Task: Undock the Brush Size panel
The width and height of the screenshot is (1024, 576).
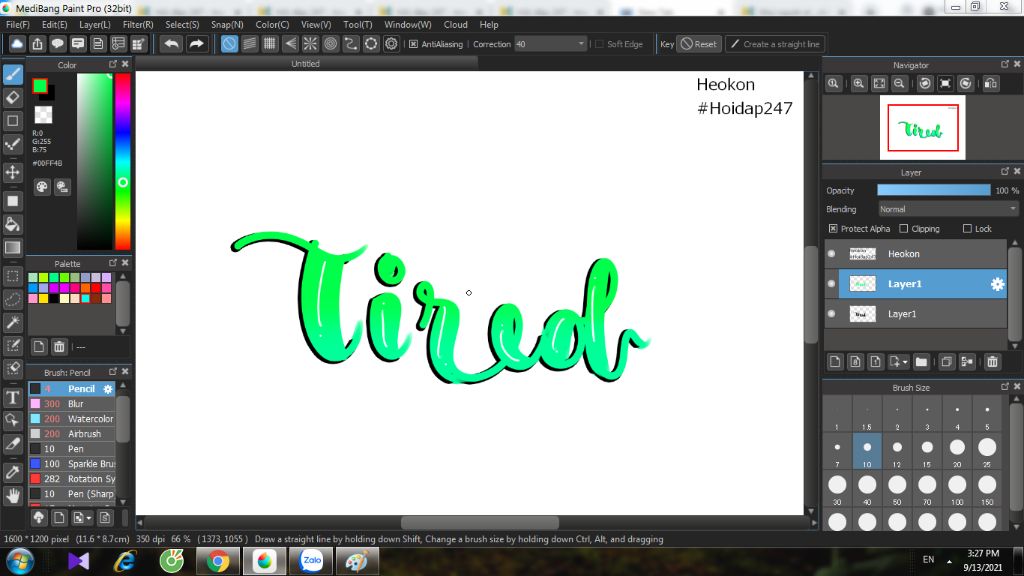Action: [x=1005, y=387]
